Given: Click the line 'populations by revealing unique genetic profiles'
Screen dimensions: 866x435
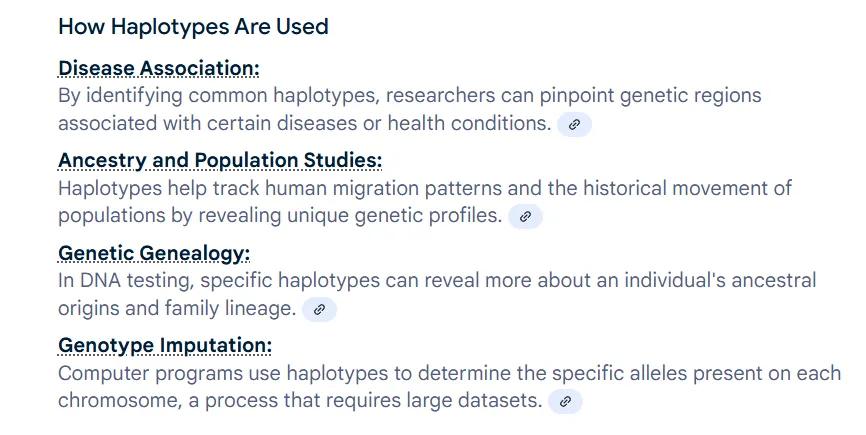Looking at the screenshot, I should pyautogui.click(x=279, y=216).
